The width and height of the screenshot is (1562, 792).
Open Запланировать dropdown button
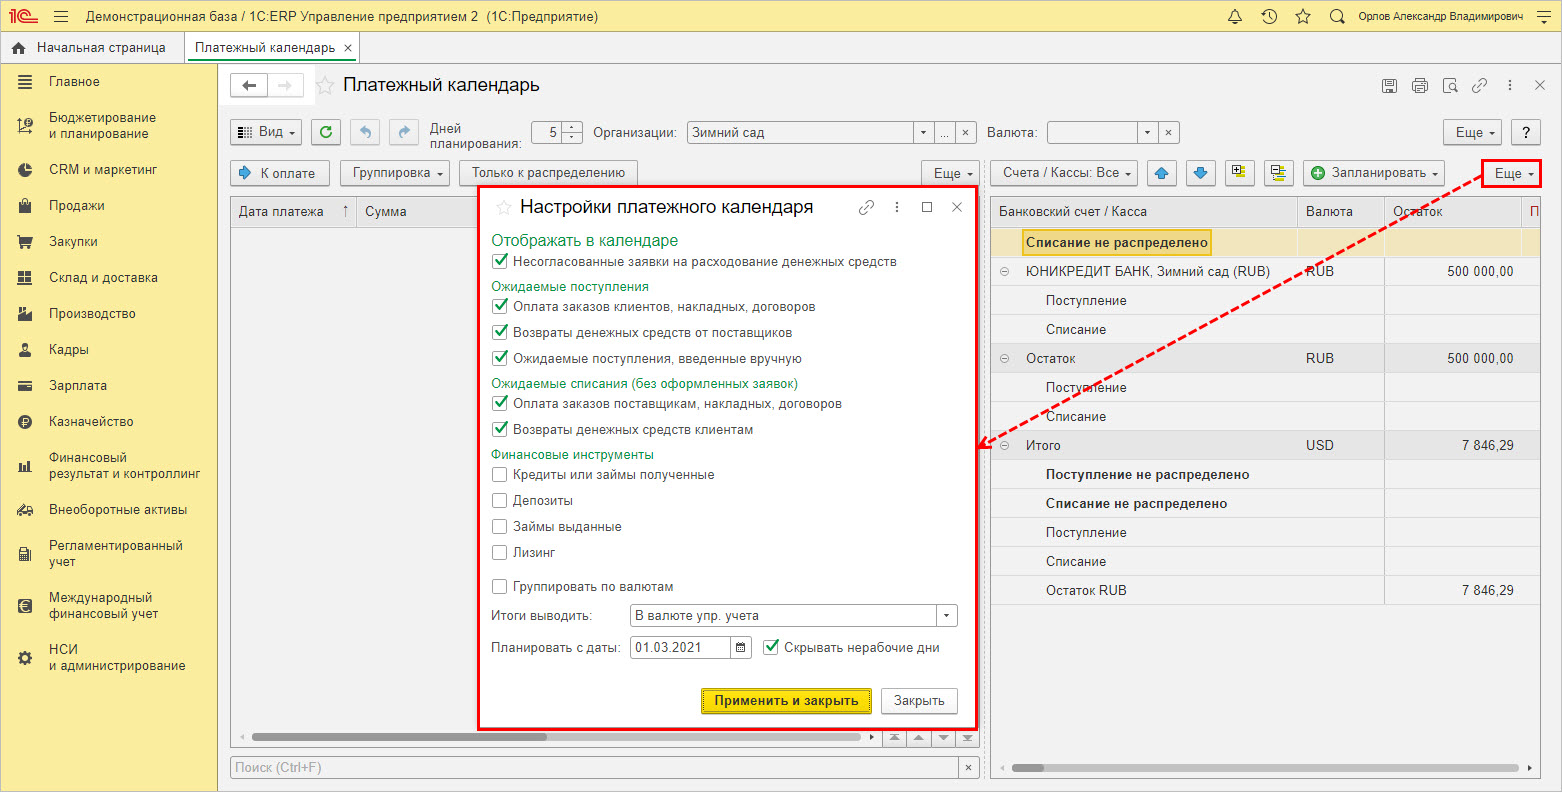click(1374, 173)
